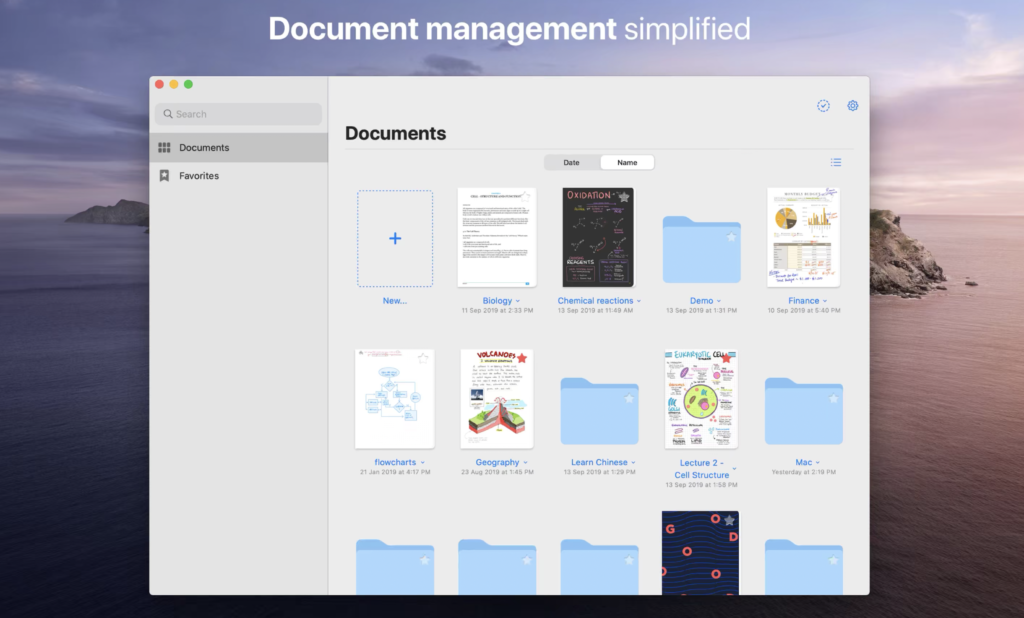
Task: Open the selection mode circle-check icon
Action: (x=822, y=105)
